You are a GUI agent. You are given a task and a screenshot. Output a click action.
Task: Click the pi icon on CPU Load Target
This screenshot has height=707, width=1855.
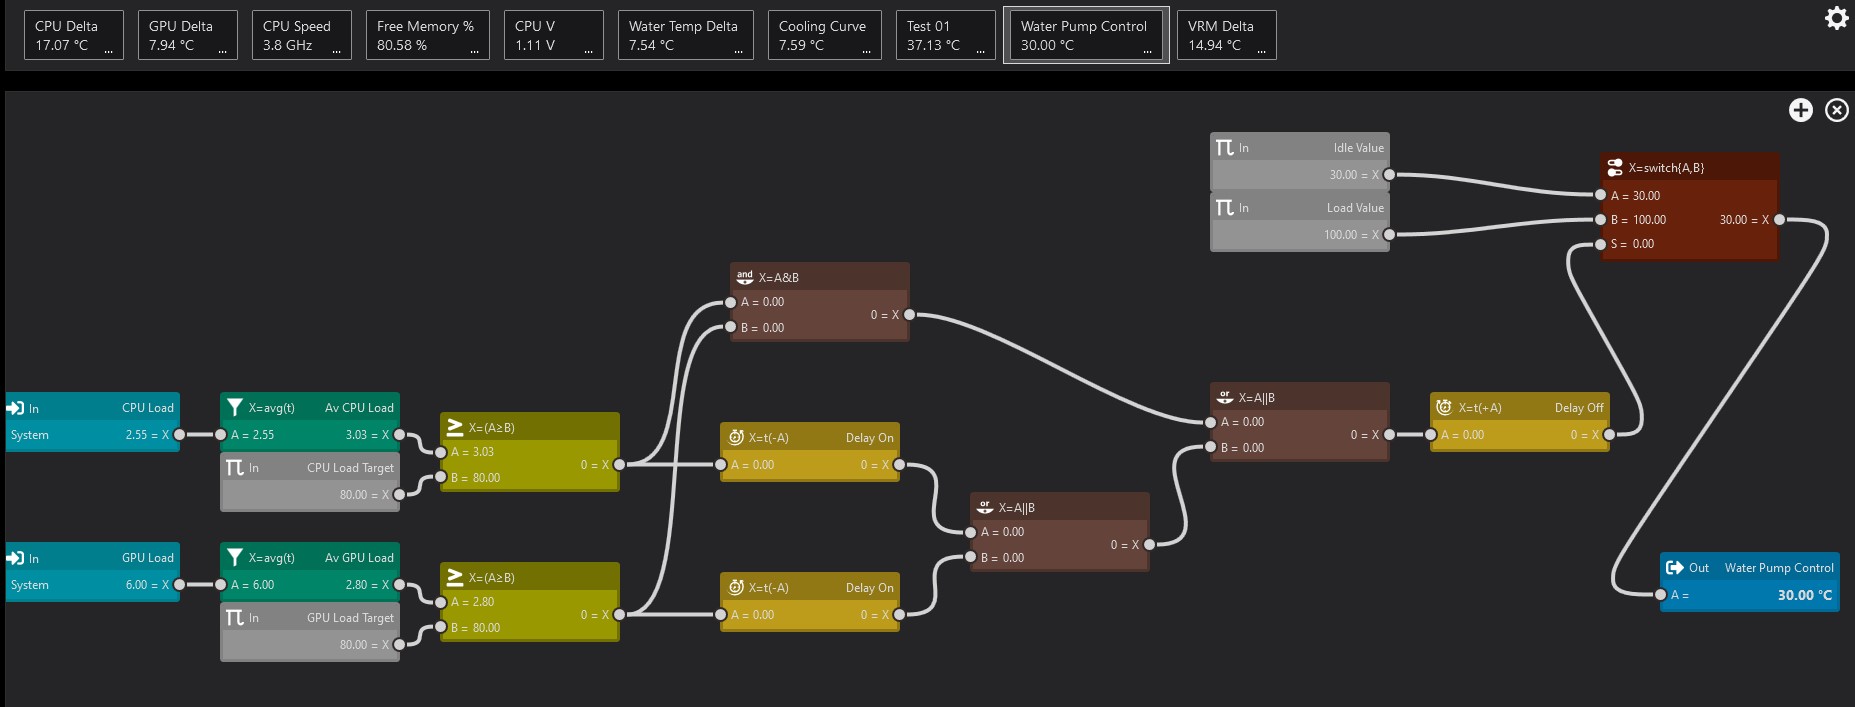[x=235, y=467]
